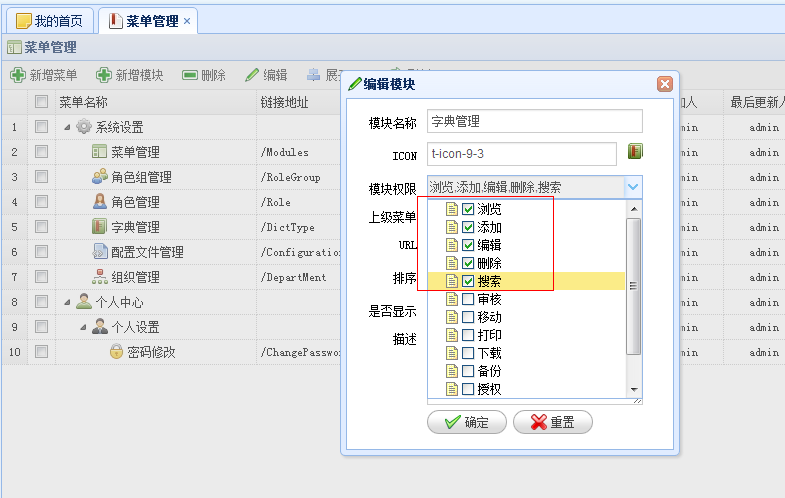
Task: Click the permission list scrollbar thumb
Action: tap(634, 286)
